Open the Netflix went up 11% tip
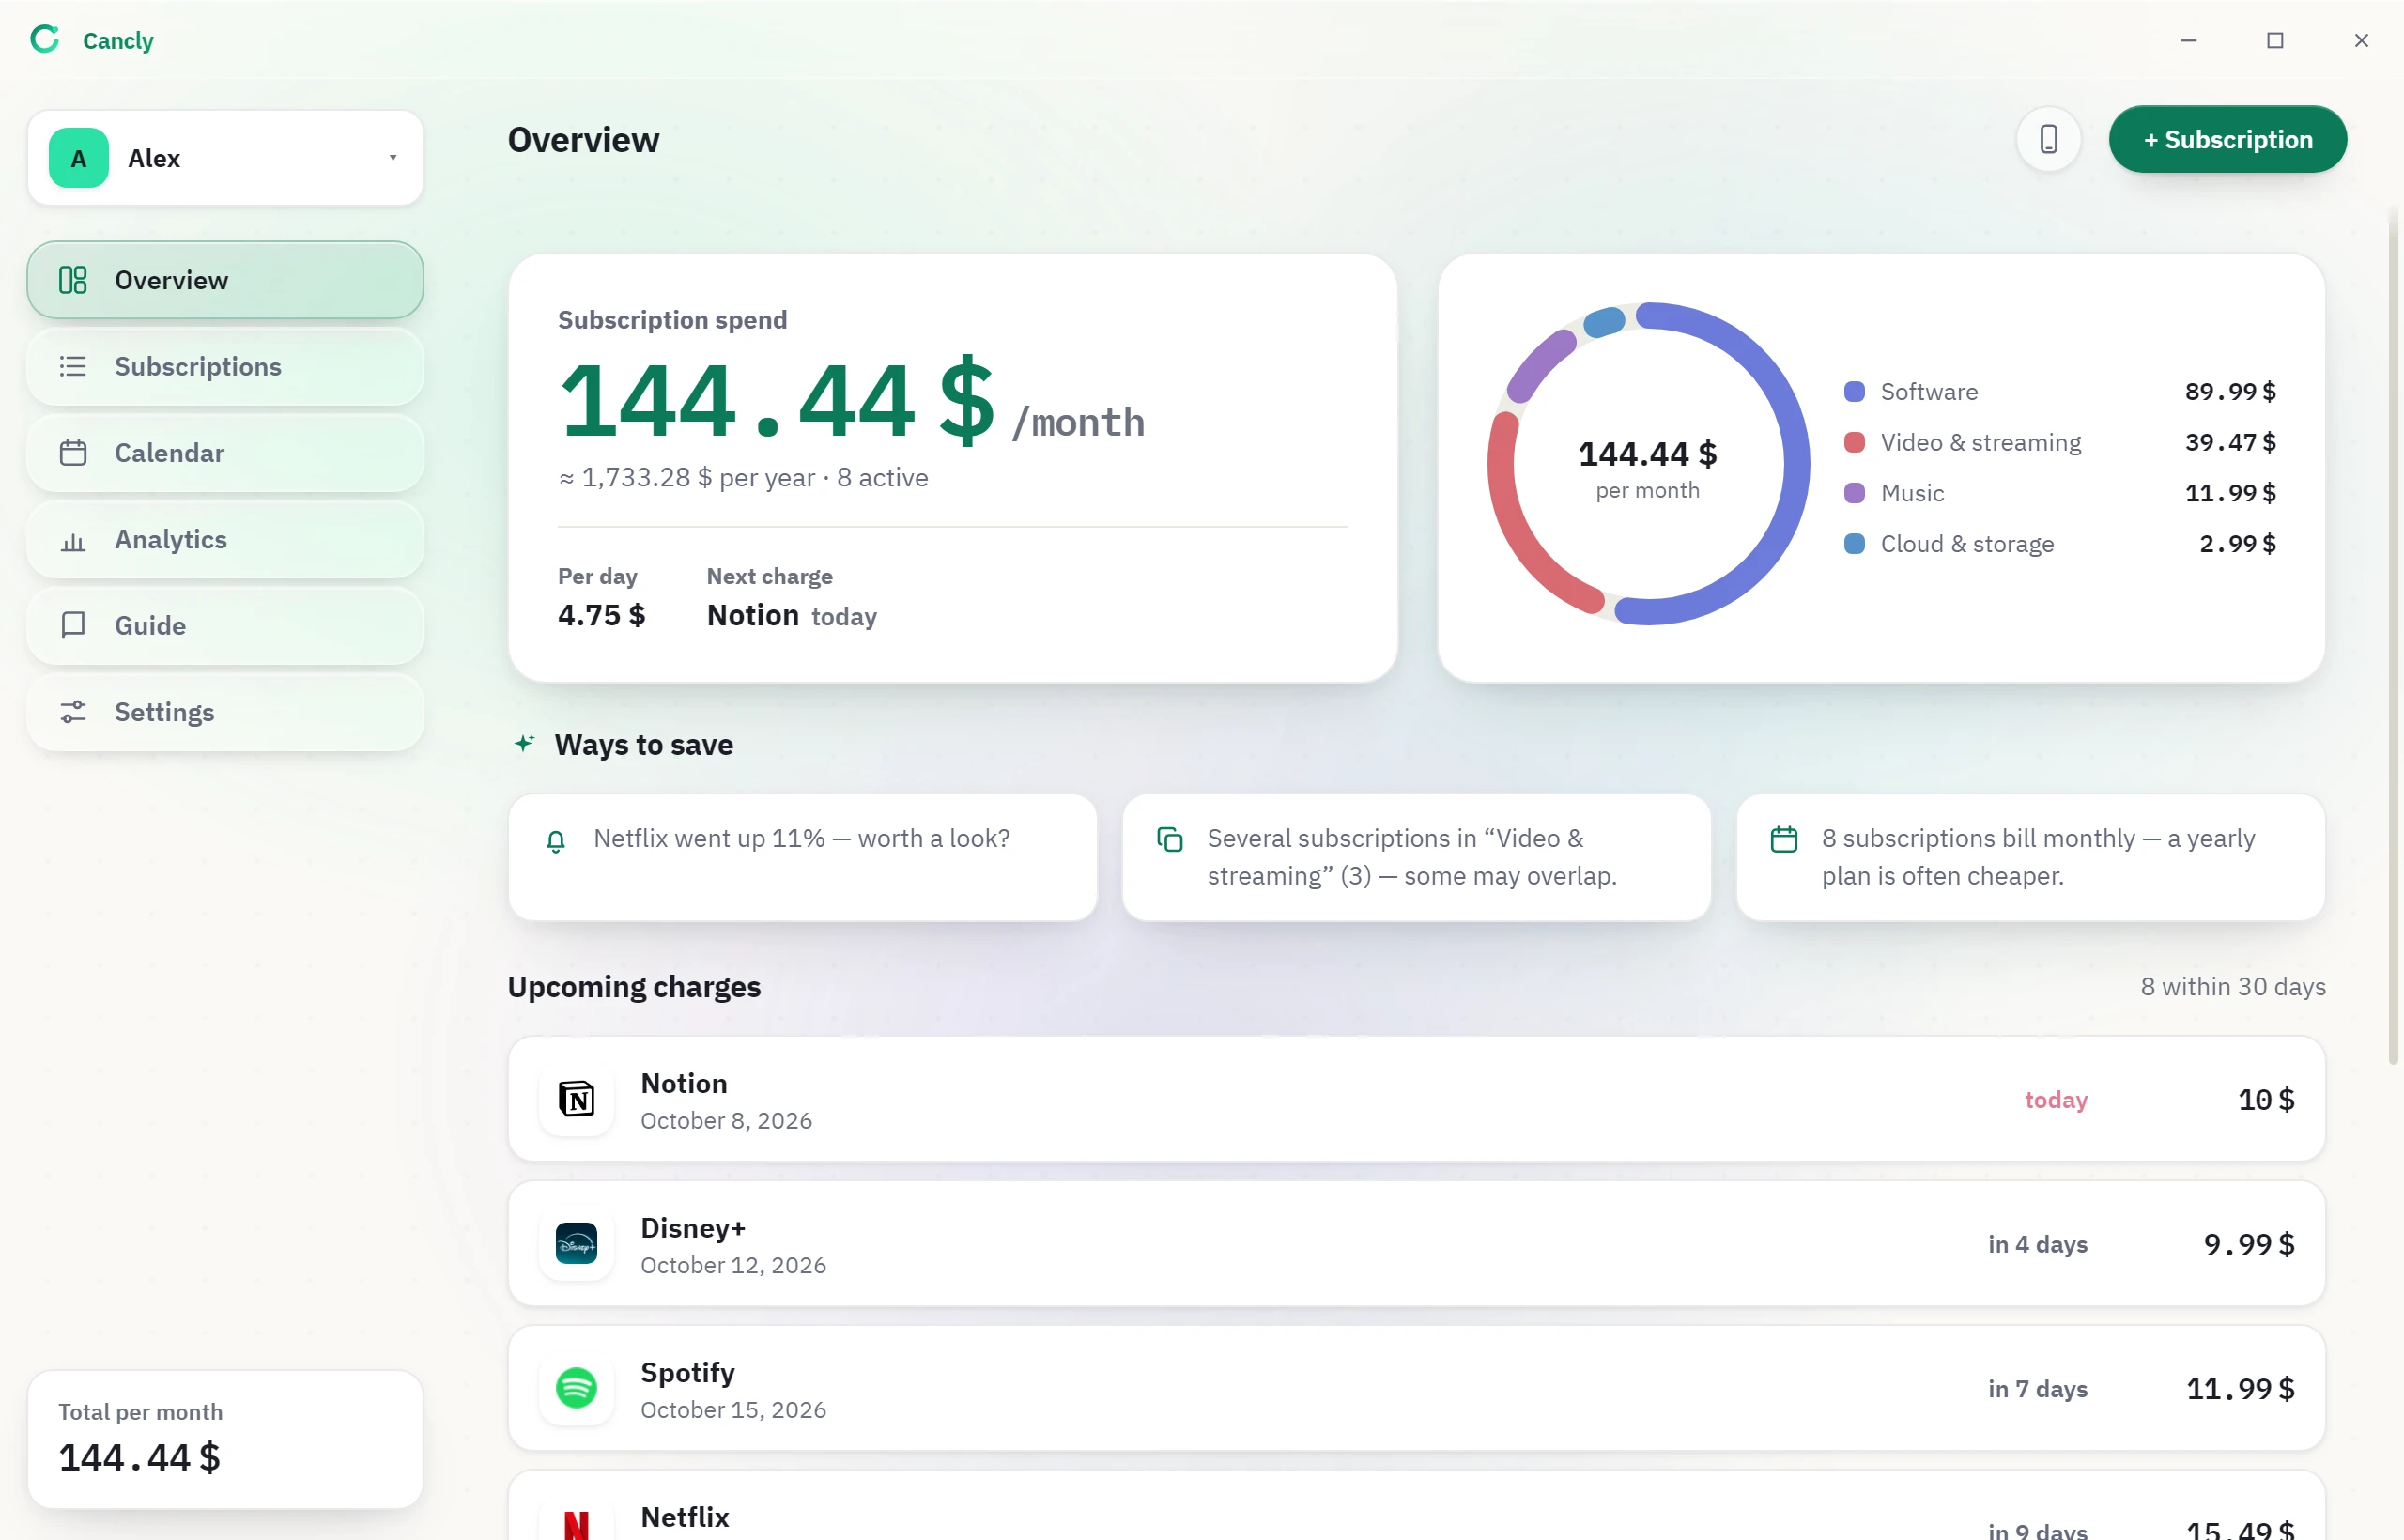 pyautogui.click(x=802, y=857)
